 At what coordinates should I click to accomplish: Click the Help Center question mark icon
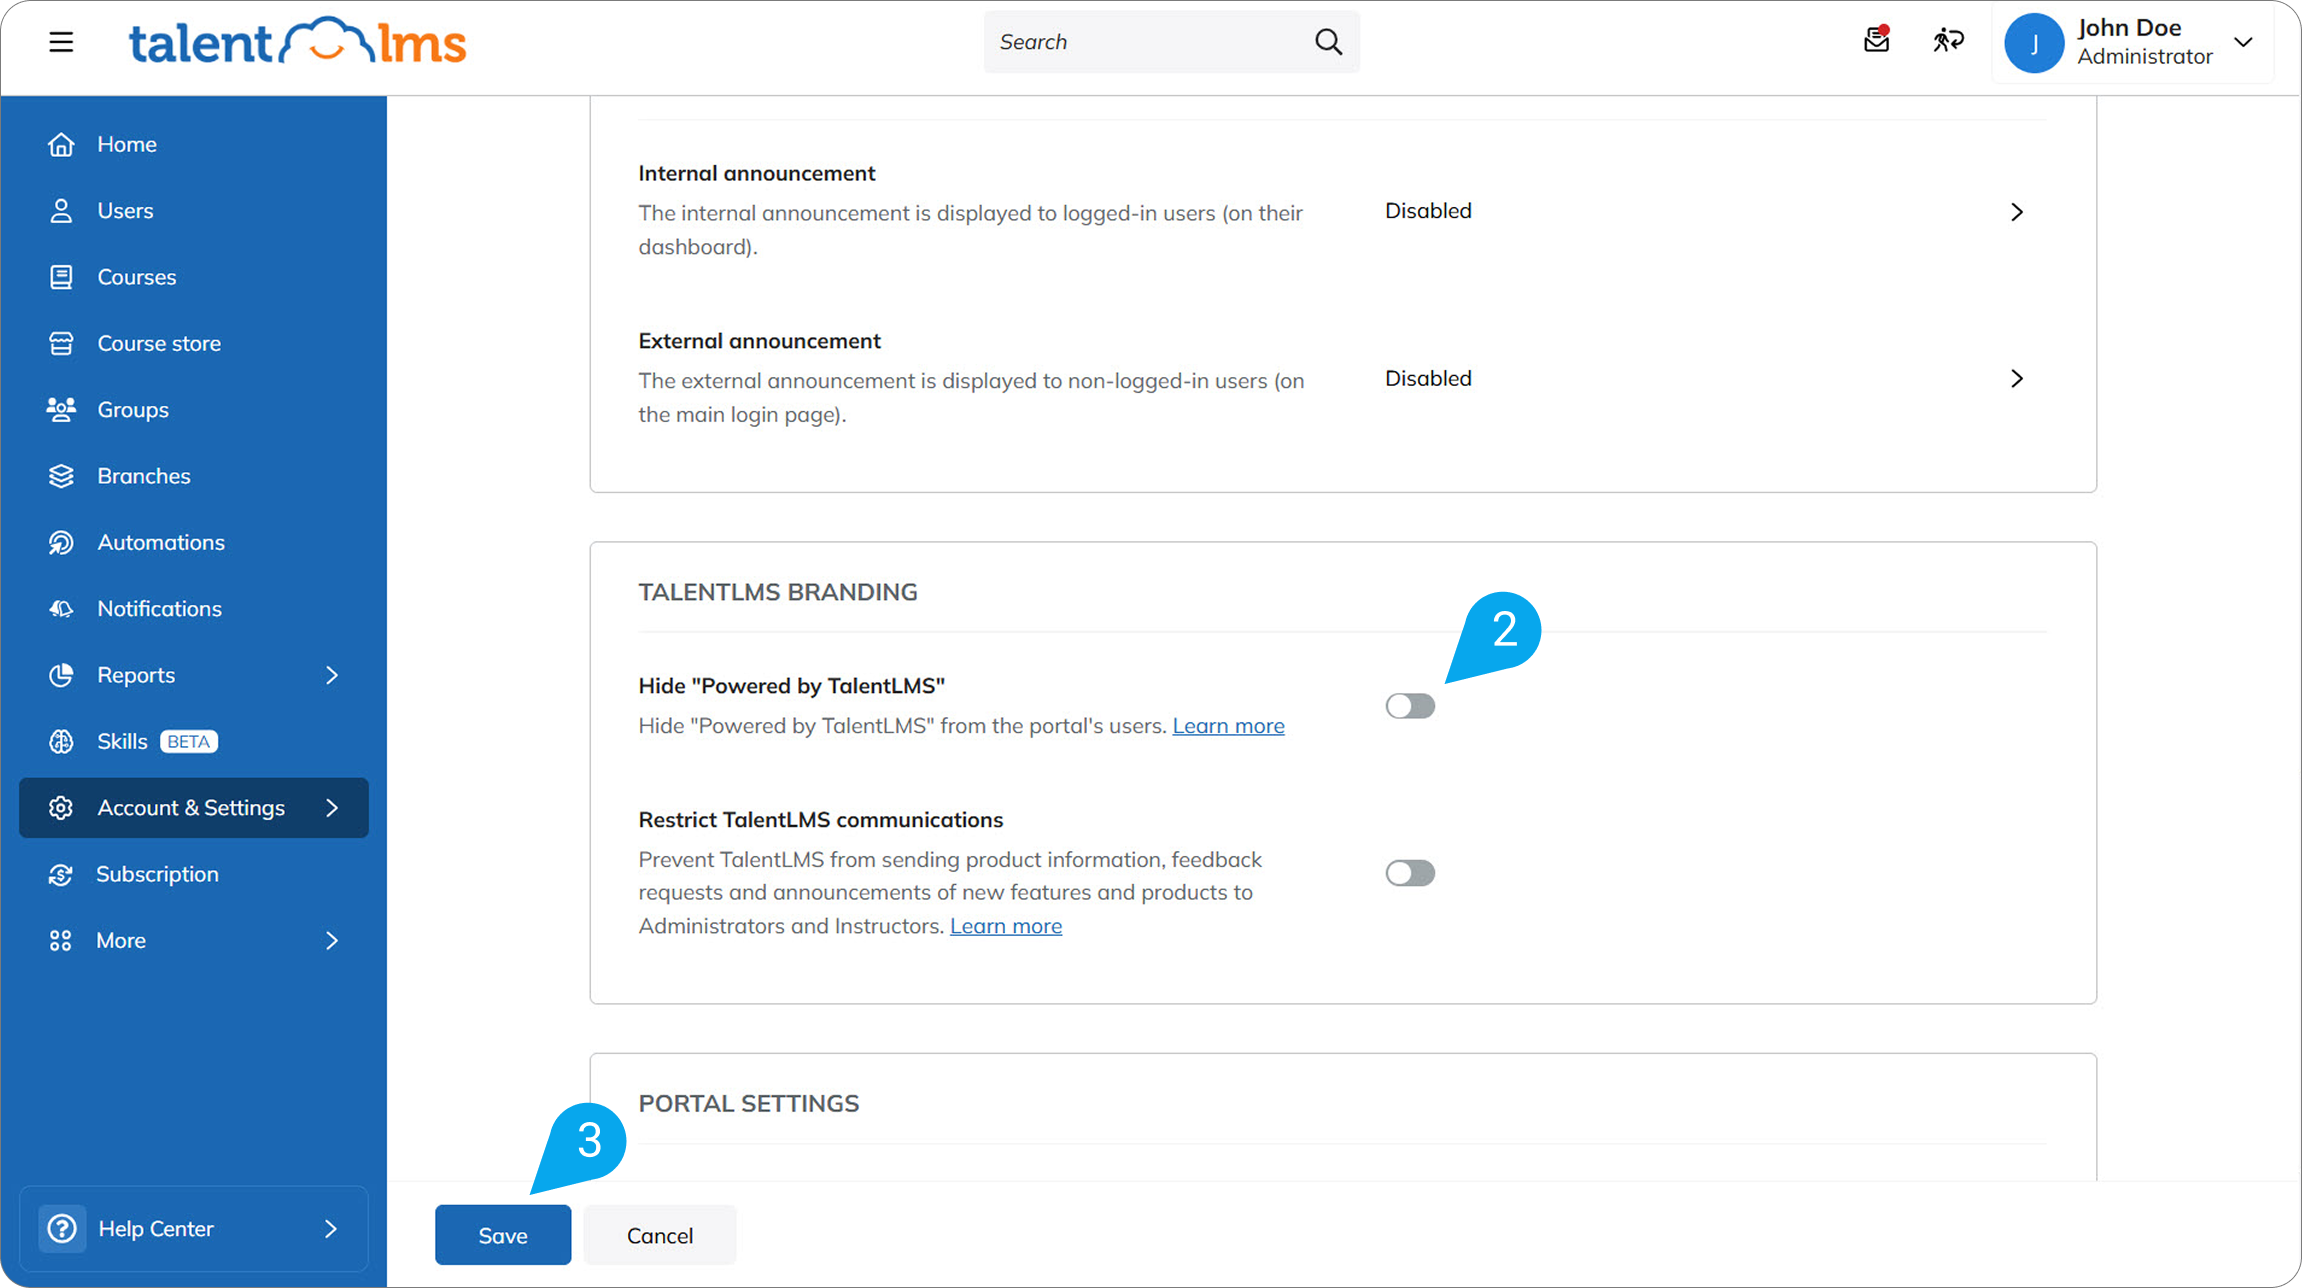point(62,1228)
